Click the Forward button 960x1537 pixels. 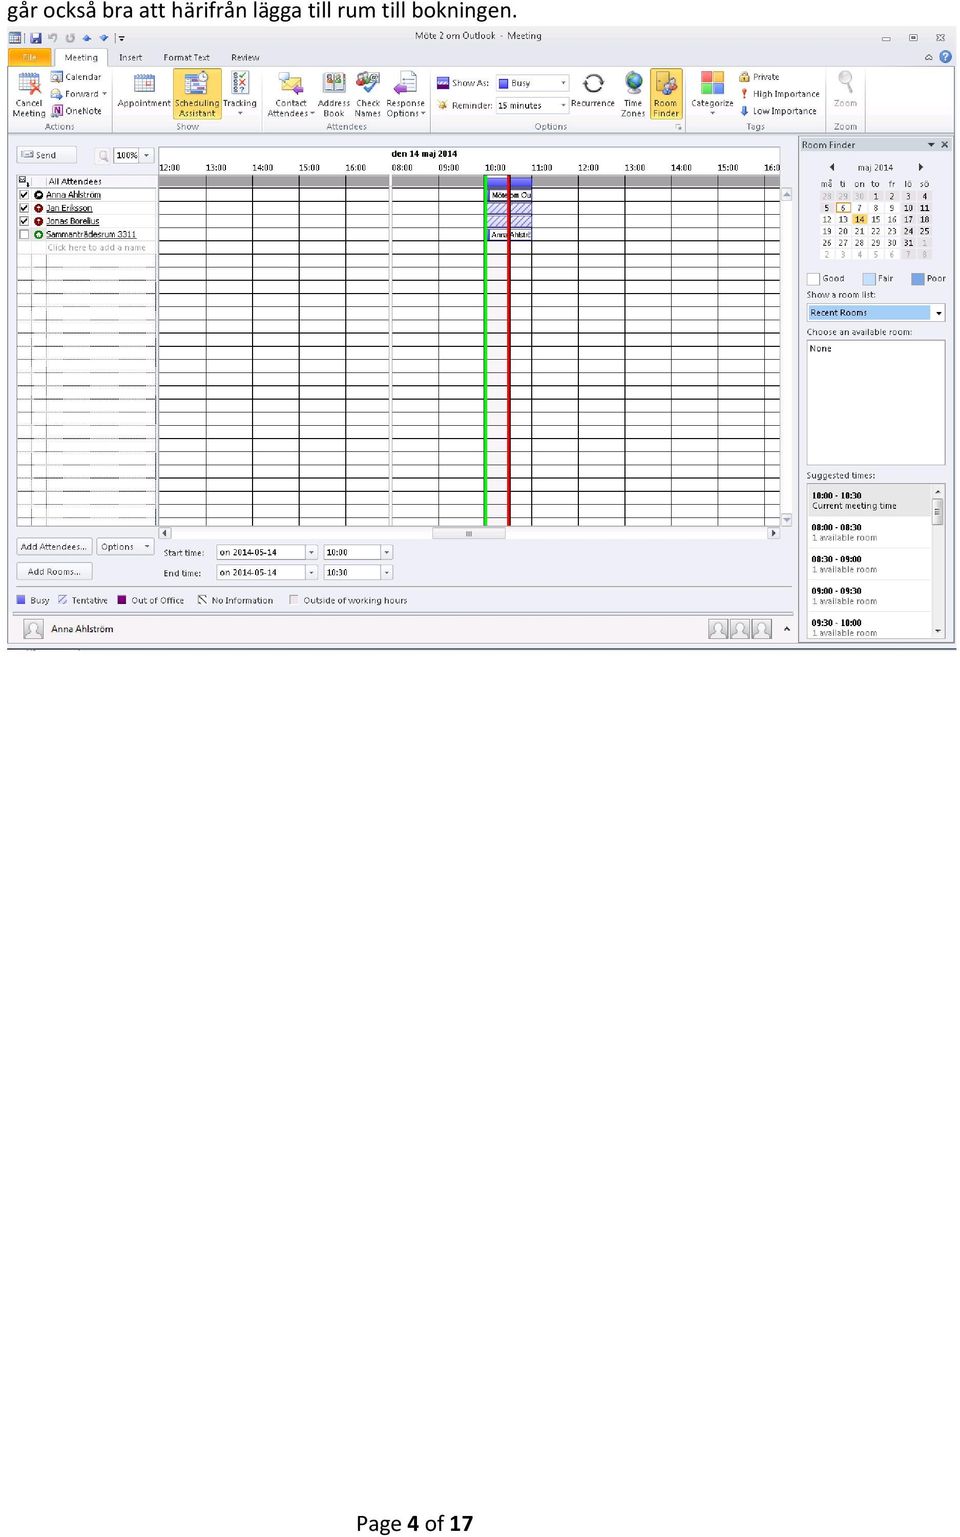coord(78,94)
